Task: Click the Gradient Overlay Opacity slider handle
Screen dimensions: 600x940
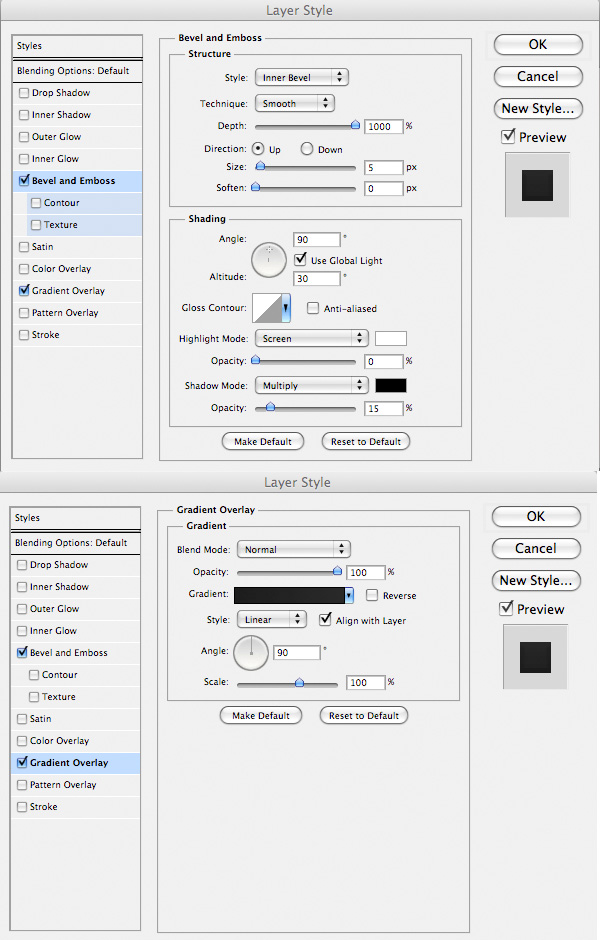Action: pyautogui.click(x=337, y=571)
